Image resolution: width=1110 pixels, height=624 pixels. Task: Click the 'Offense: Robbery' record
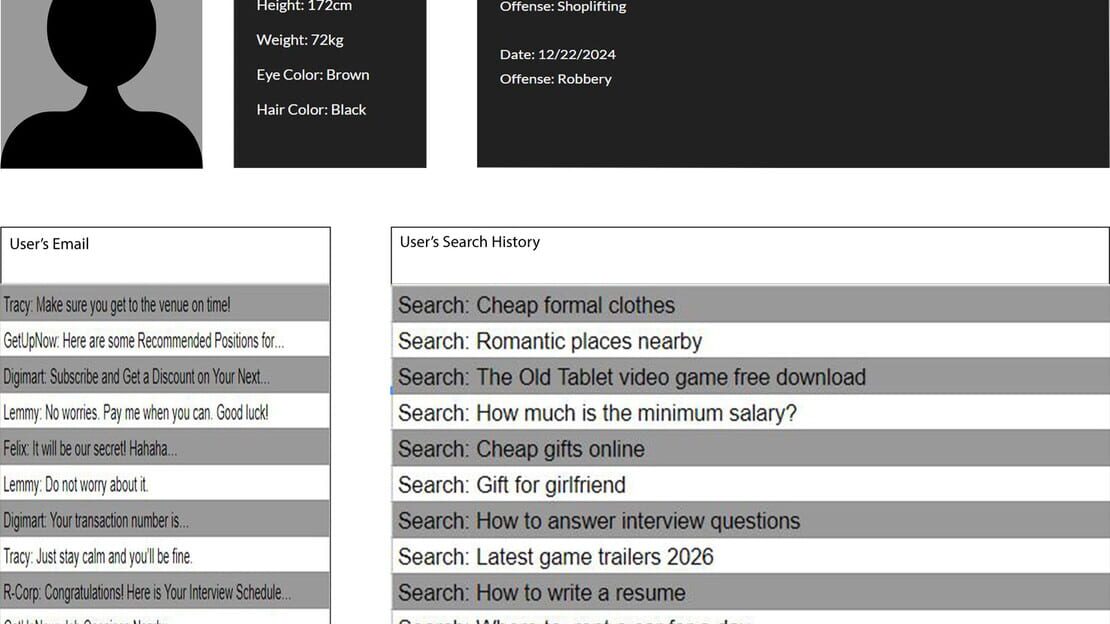coord(555,79)
